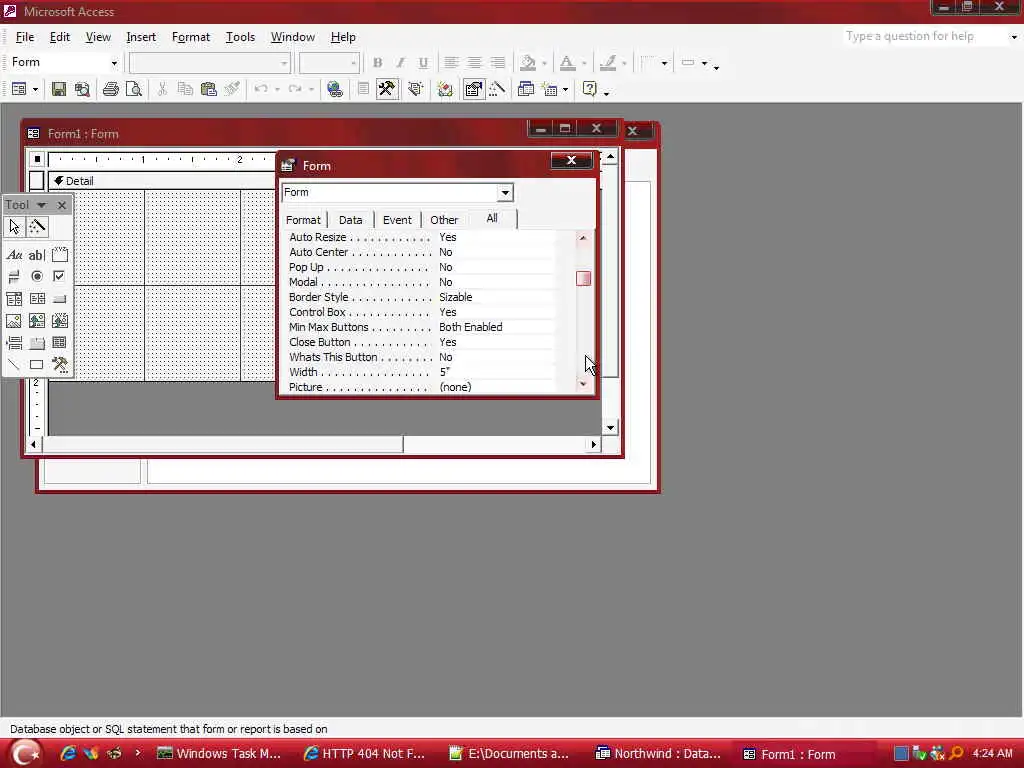Select the Image tool in the Toolbox
This screenshot has width=1024, height=768.
pos(14,321)
